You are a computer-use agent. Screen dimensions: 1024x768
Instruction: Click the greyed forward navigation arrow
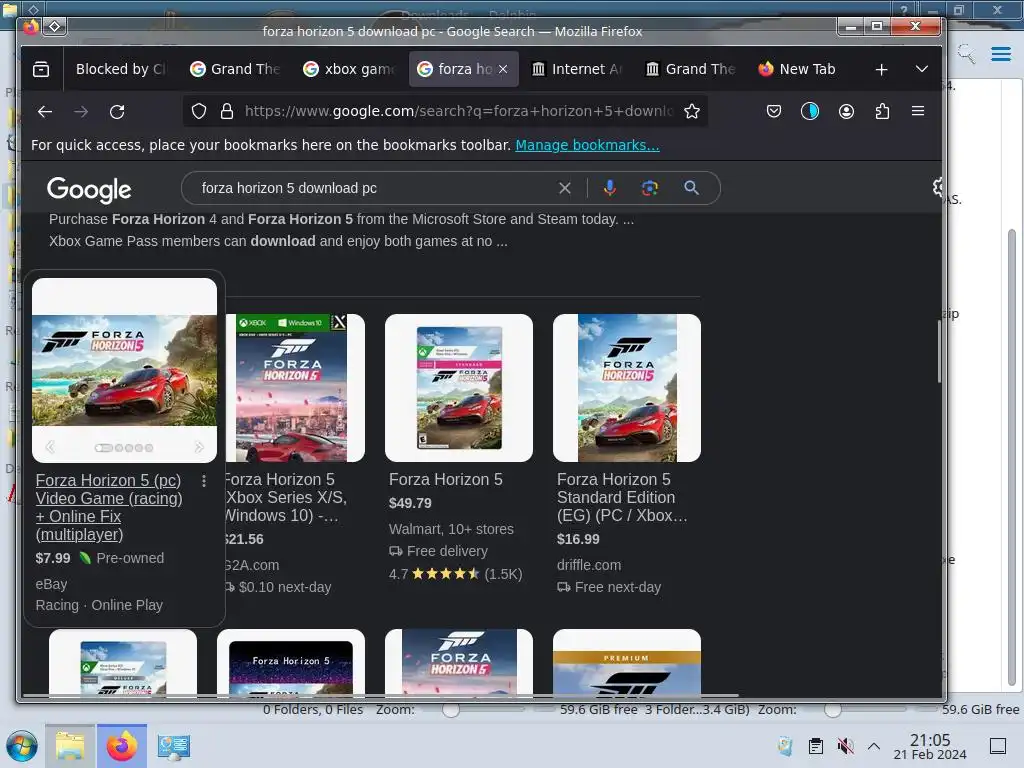coord(81,112)
